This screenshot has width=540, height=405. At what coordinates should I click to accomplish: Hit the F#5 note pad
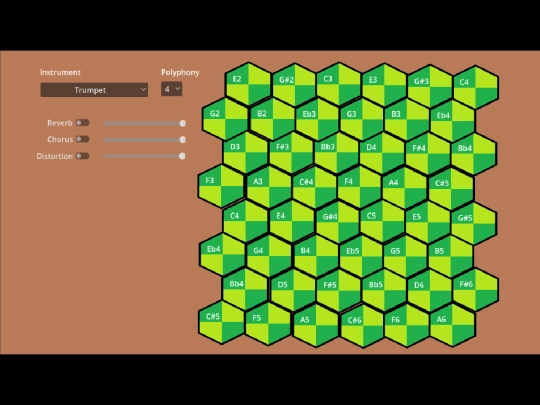339,291
